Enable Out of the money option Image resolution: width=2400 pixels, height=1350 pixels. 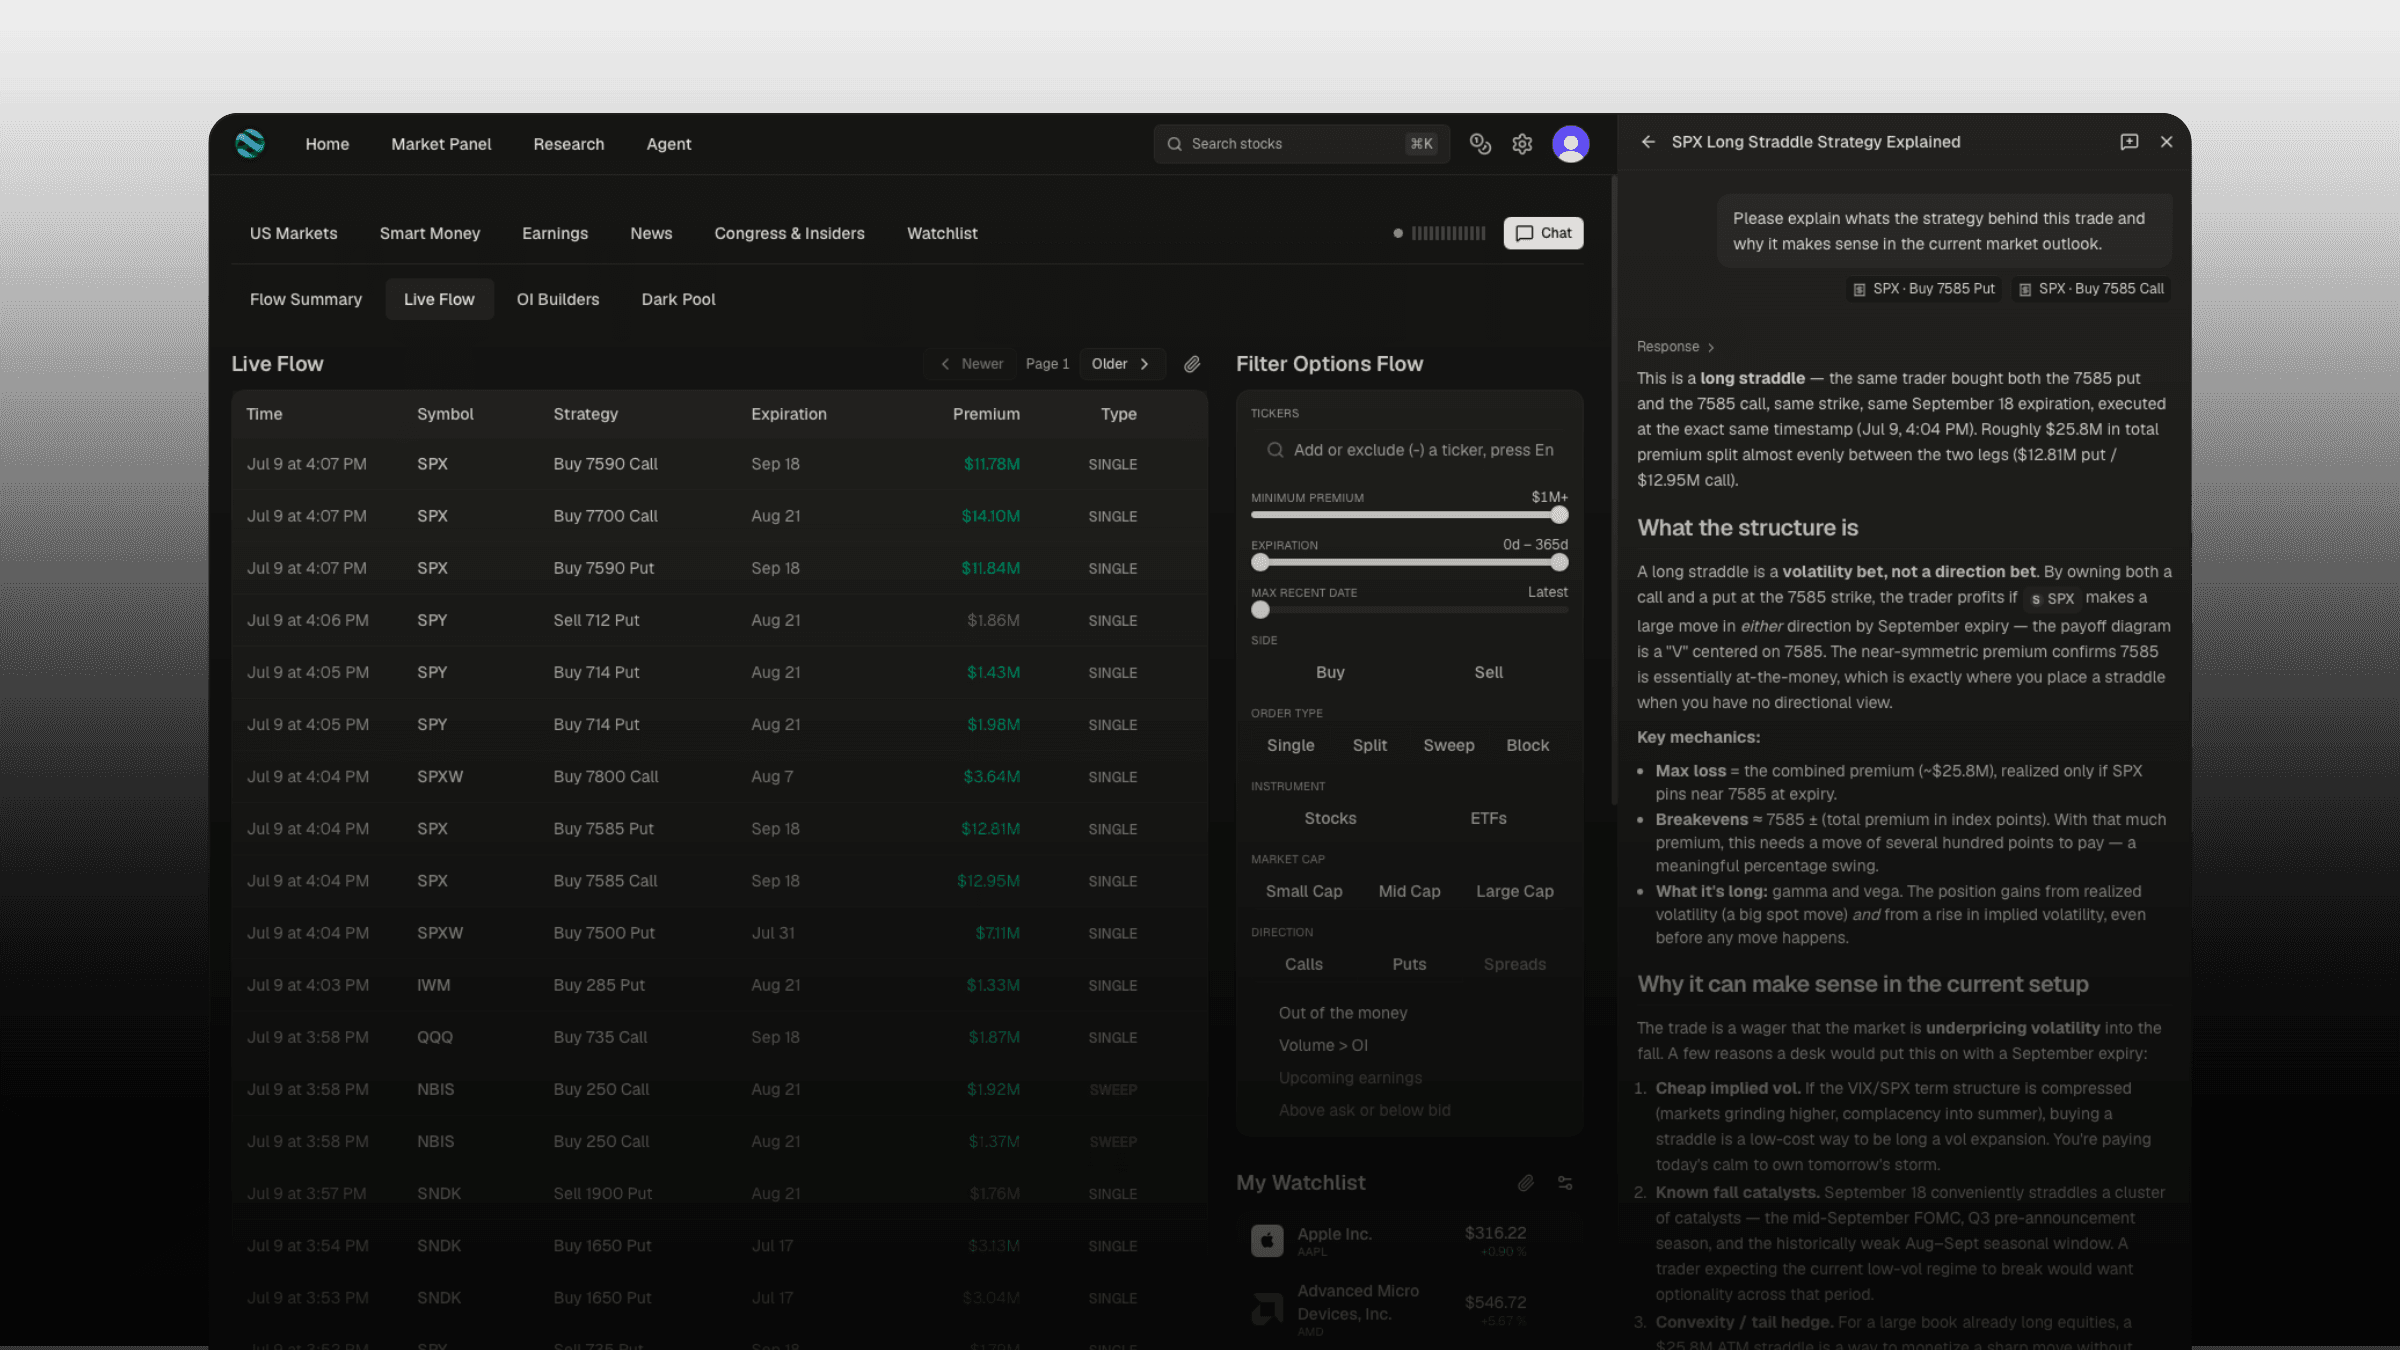(x=1342, y=1013)
